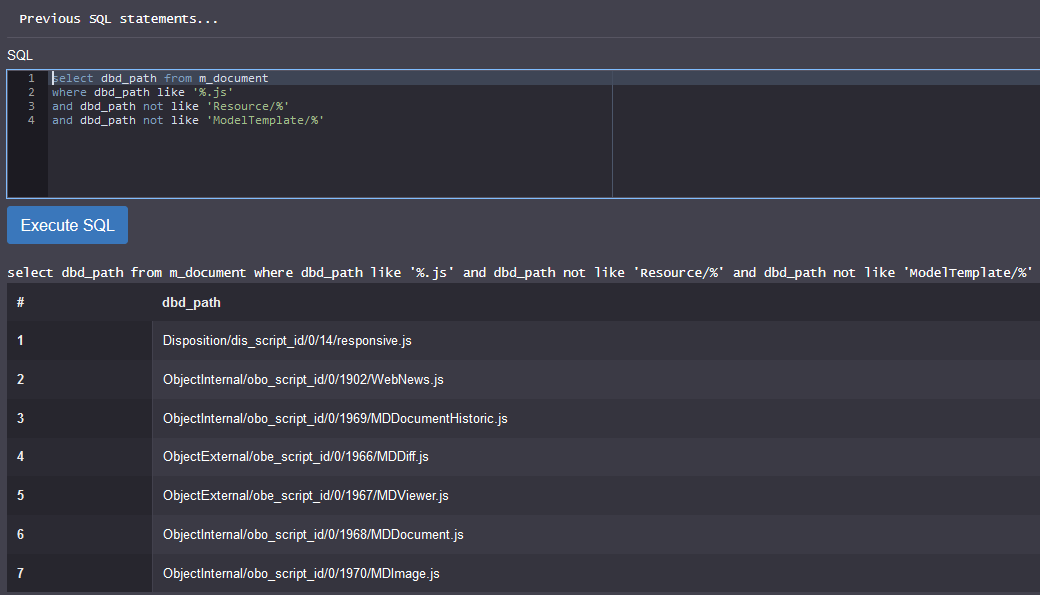Select the MDDocument.js path cell
This screenshot has height=595, width=1040.
tap(313, 535)
